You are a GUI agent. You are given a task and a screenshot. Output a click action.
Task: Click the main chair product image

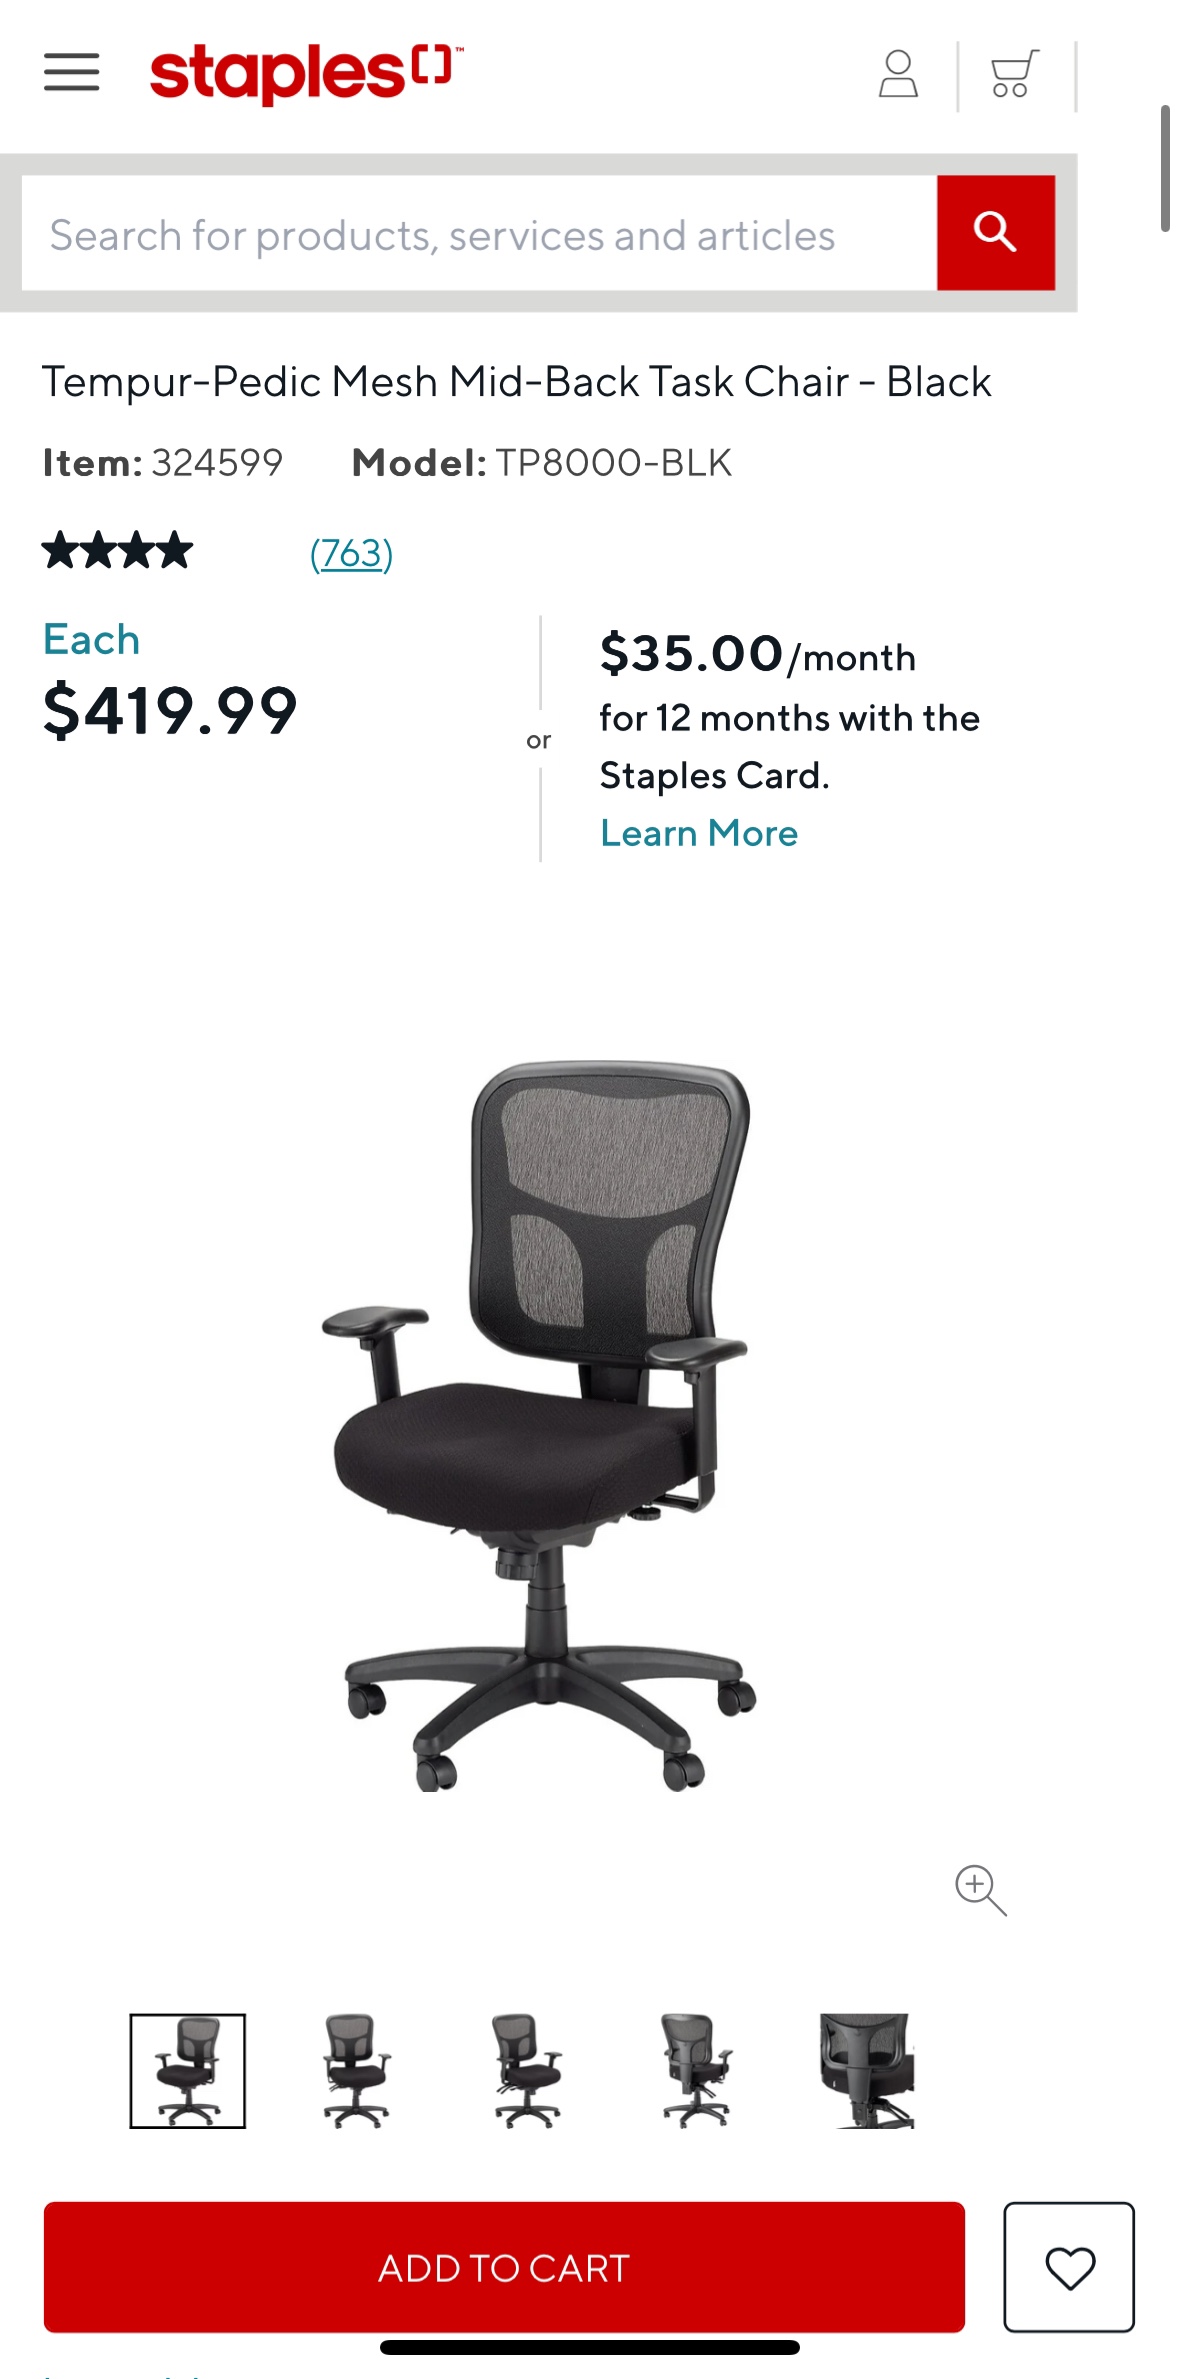(x=538, y=1425)
